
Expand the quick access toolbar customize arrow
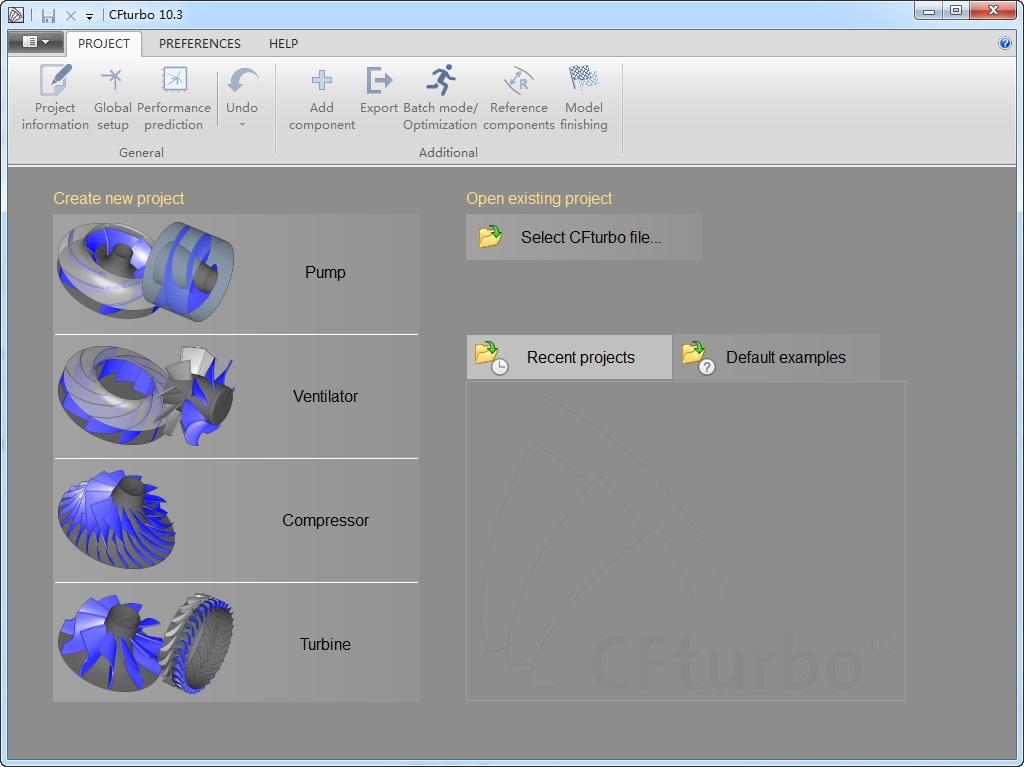[x=89, y=16]
